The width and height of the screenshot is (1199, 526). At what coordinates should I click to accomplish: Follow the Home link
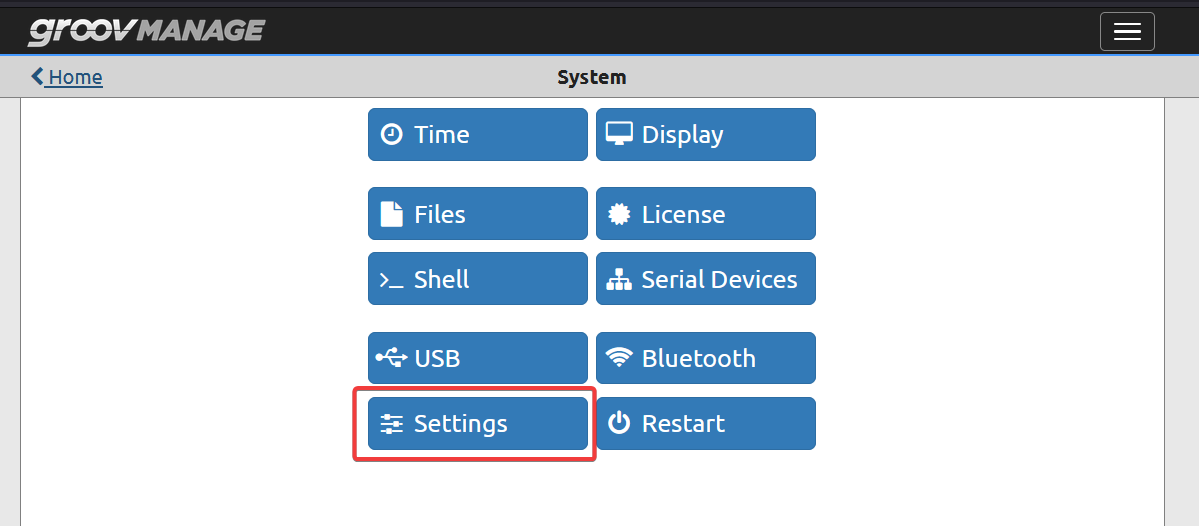click(76, 77)
